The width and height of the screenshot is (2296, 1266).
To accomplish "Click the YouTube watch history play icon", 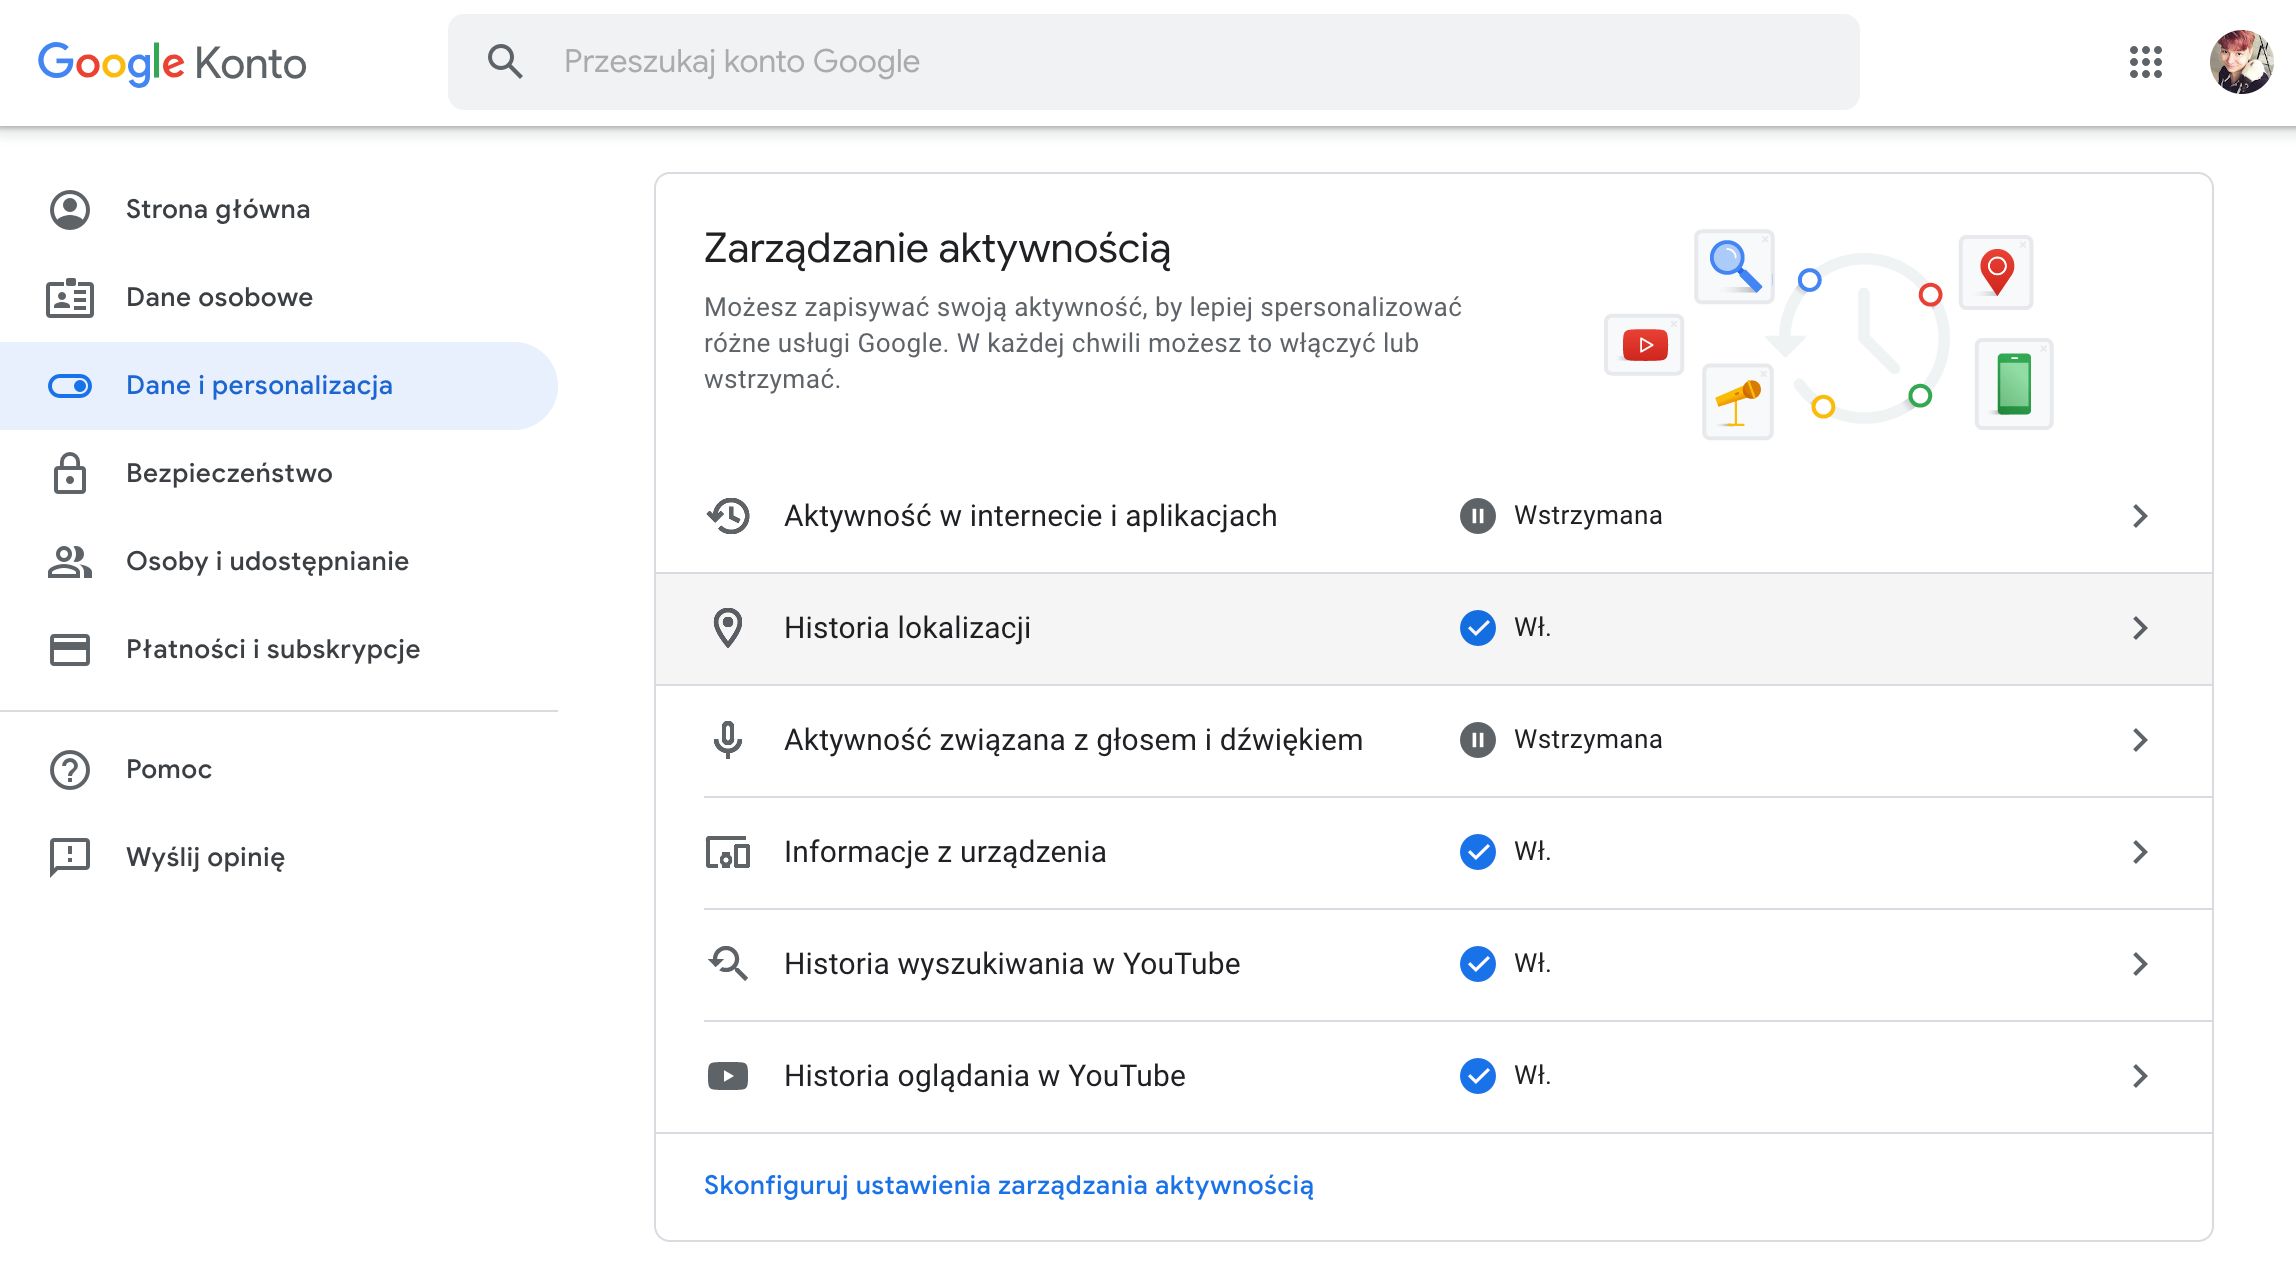I will point(728,1075).
